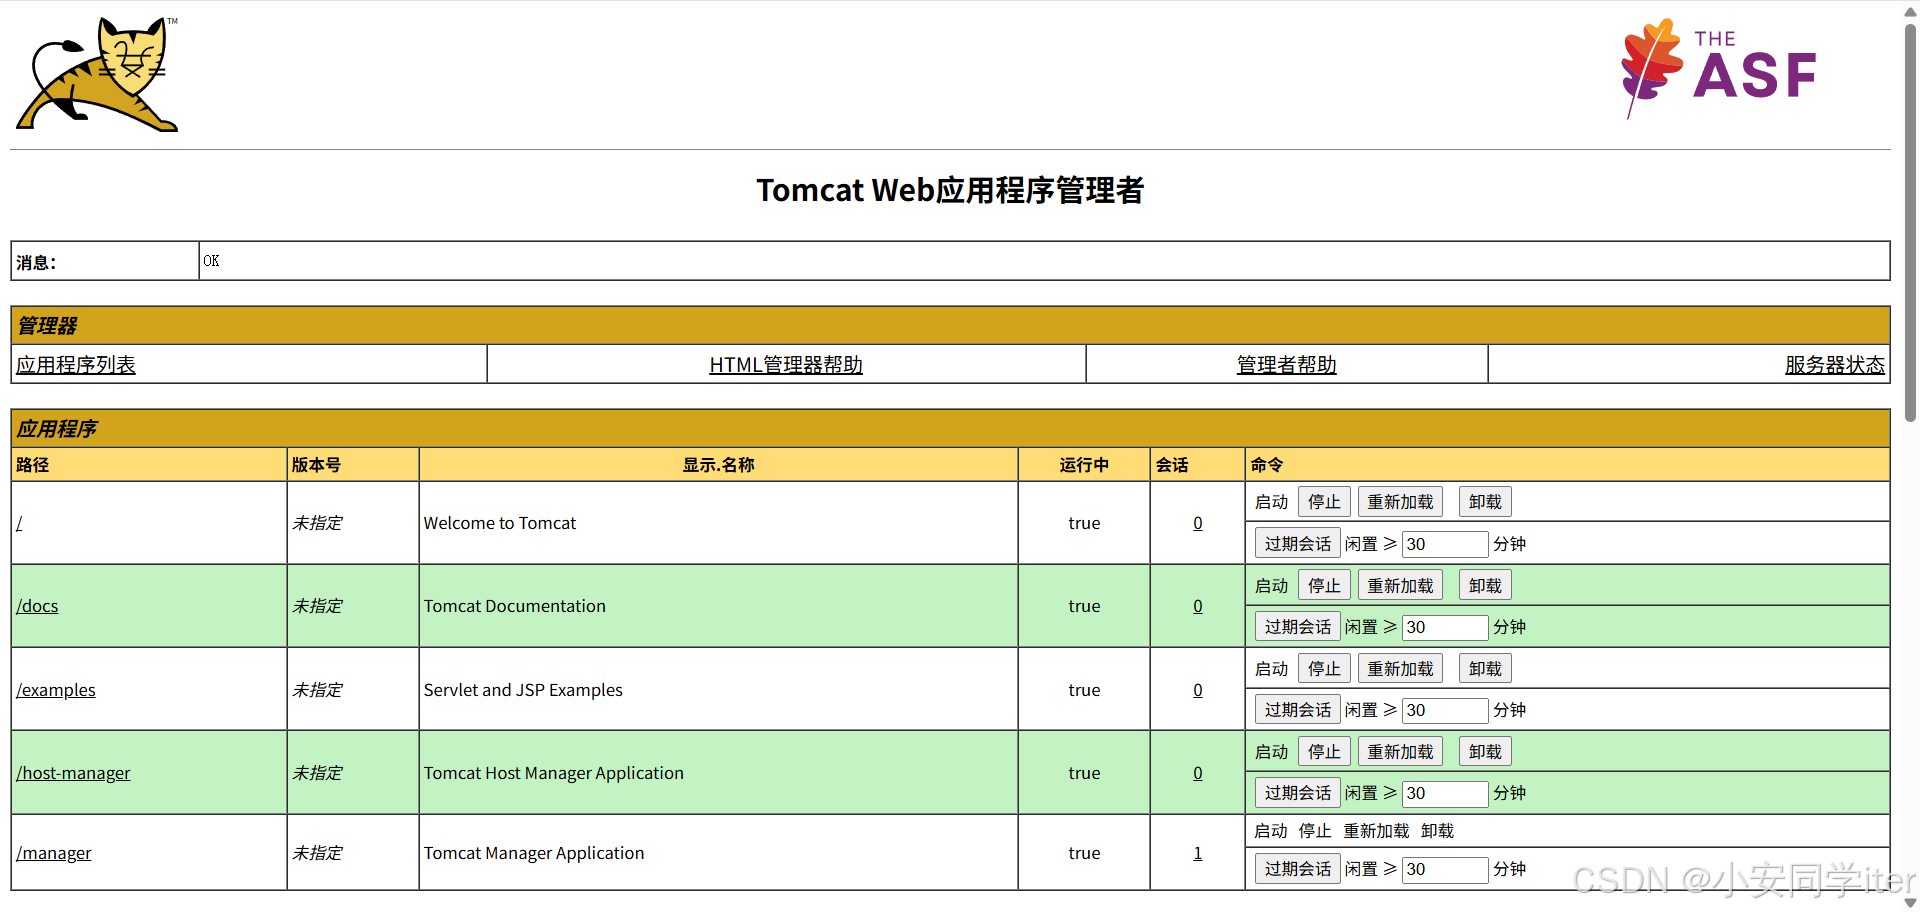Image resolution: width=1920 pixels, height=912 pixels.
Task: Click the 显示.名称 column header
Action: 718,465
